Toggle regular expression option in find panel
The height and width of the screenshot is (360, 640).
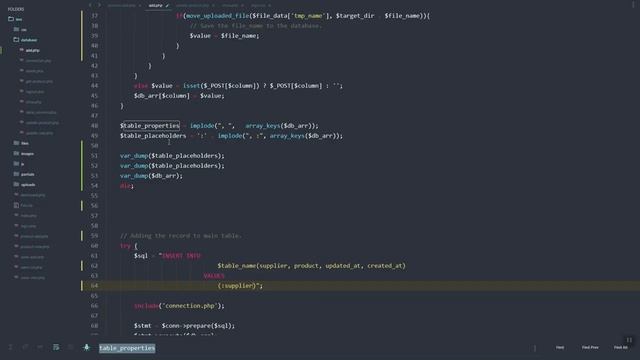pyautogui.click(x=11, y=347)
